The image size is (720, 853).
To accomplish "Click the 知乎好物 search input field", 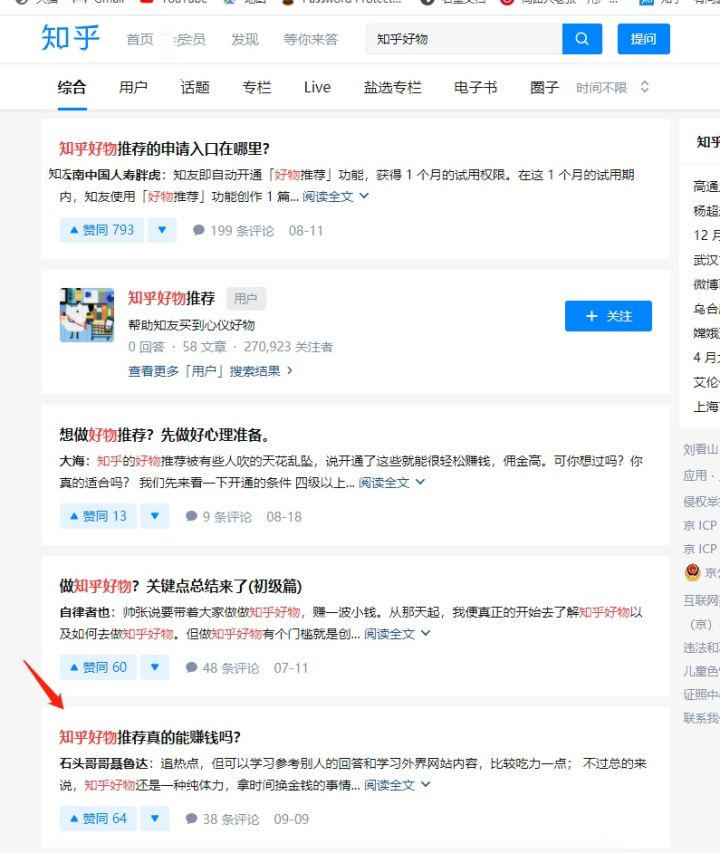I will [464, 39].
